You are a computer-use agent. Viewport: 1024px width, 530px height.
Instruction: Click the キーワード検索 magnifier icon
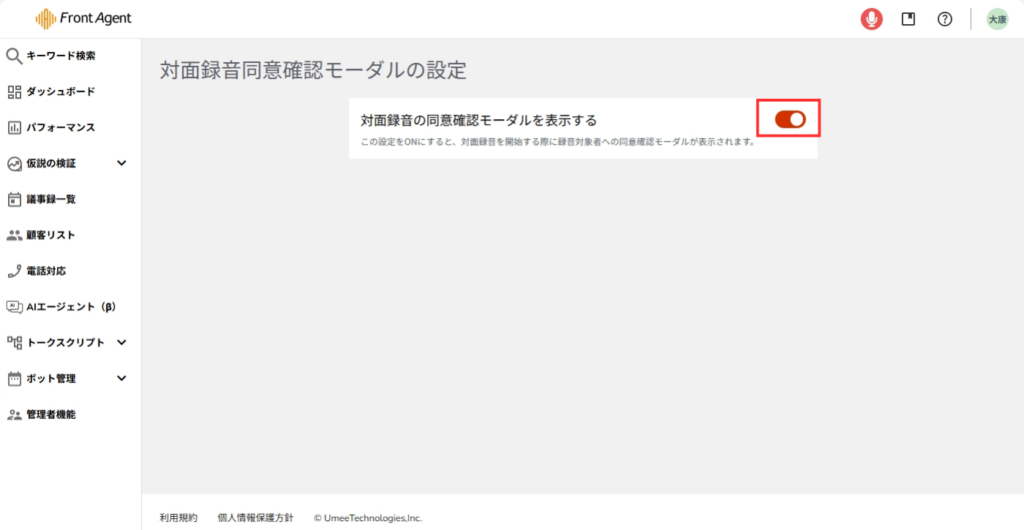point(14,56)
